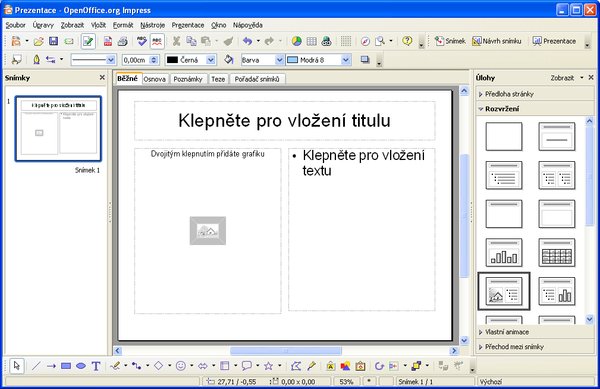
Task: Insert a chart with the Chart icon
Action: (x=297, y=41)
